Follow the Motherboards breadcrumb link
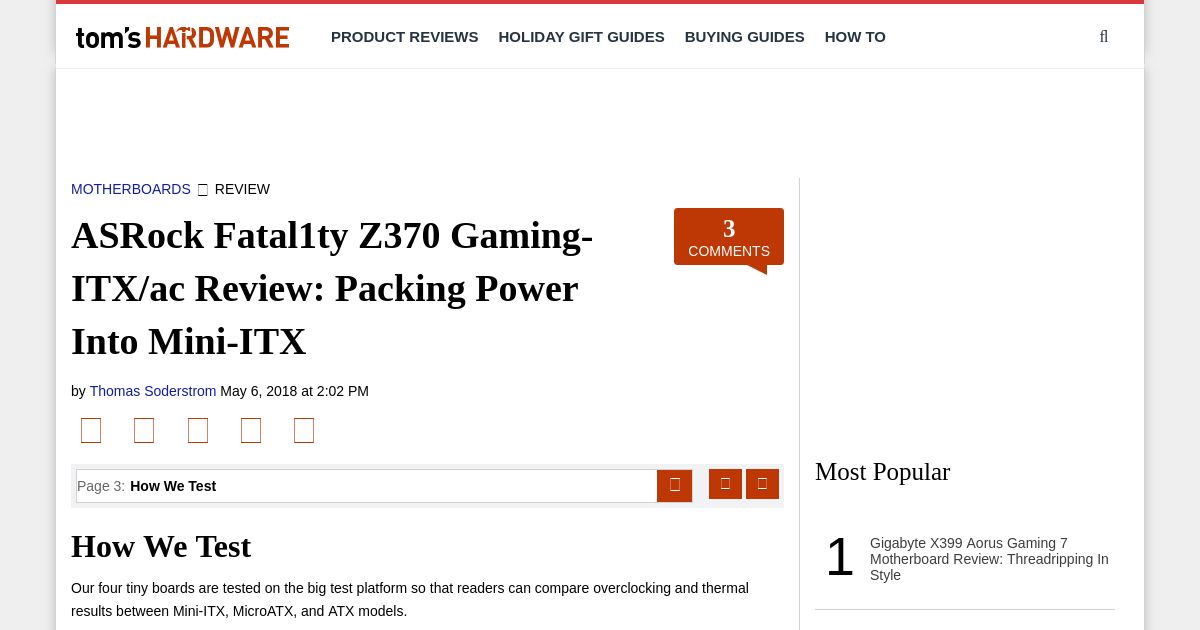 (x=131, y=189)
